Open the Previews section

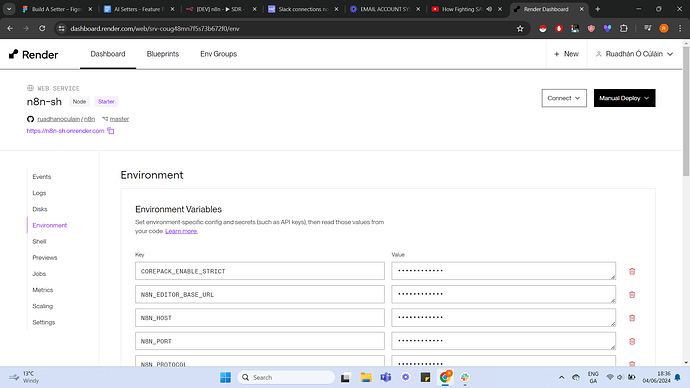pyautogui.click(x=44, y=258)
